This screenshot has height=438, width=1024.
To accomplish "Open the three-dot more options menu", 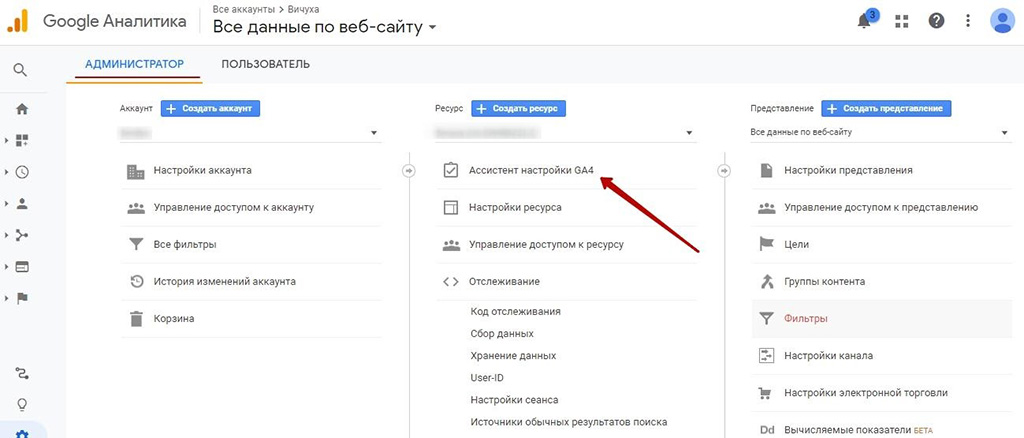I will (968, 22).
